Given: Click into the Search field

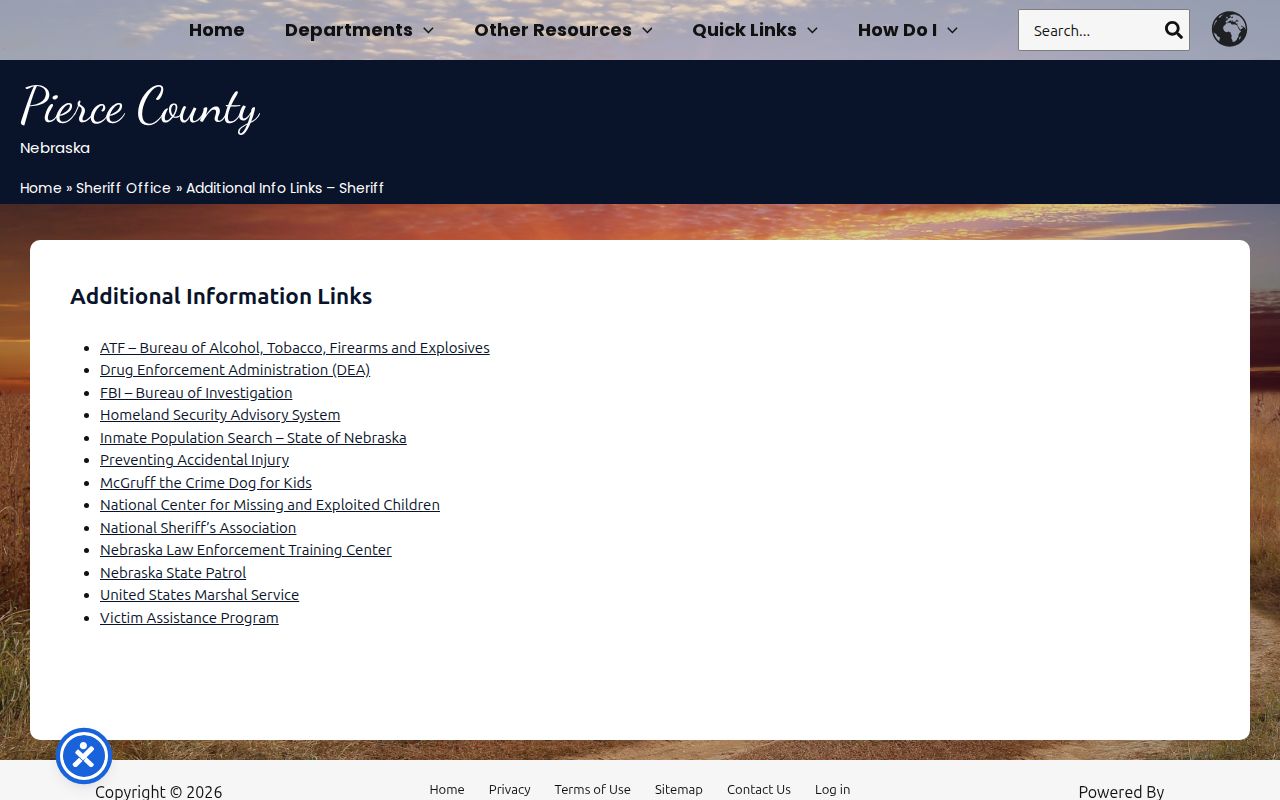Looking at the screenshot, I should [x=1090, y=30].
